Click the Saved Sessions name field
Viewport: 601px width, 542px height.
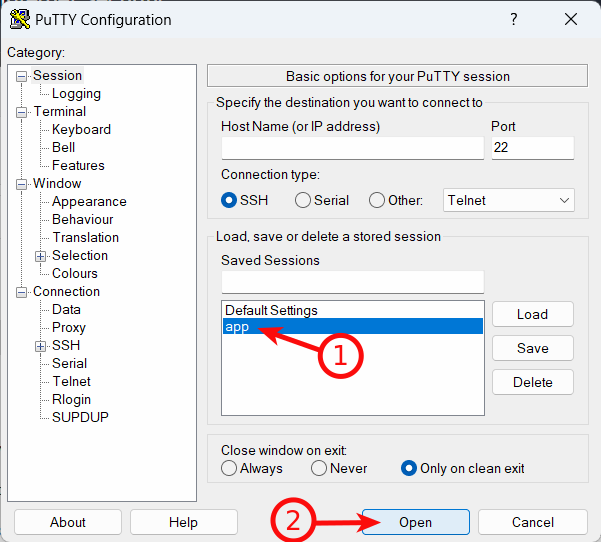(x=352, y=282)
